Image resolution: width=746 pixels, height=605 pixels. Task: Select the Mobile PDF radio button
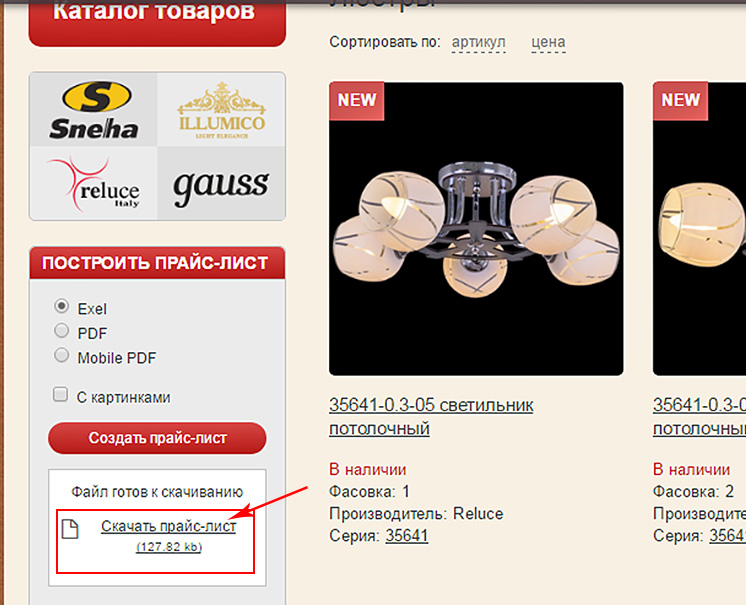tap(61, 355)
